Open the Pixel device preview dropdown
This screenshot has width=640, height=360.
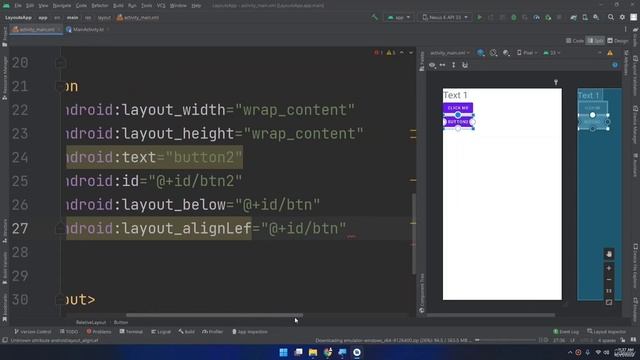click(x=527, y=53)
